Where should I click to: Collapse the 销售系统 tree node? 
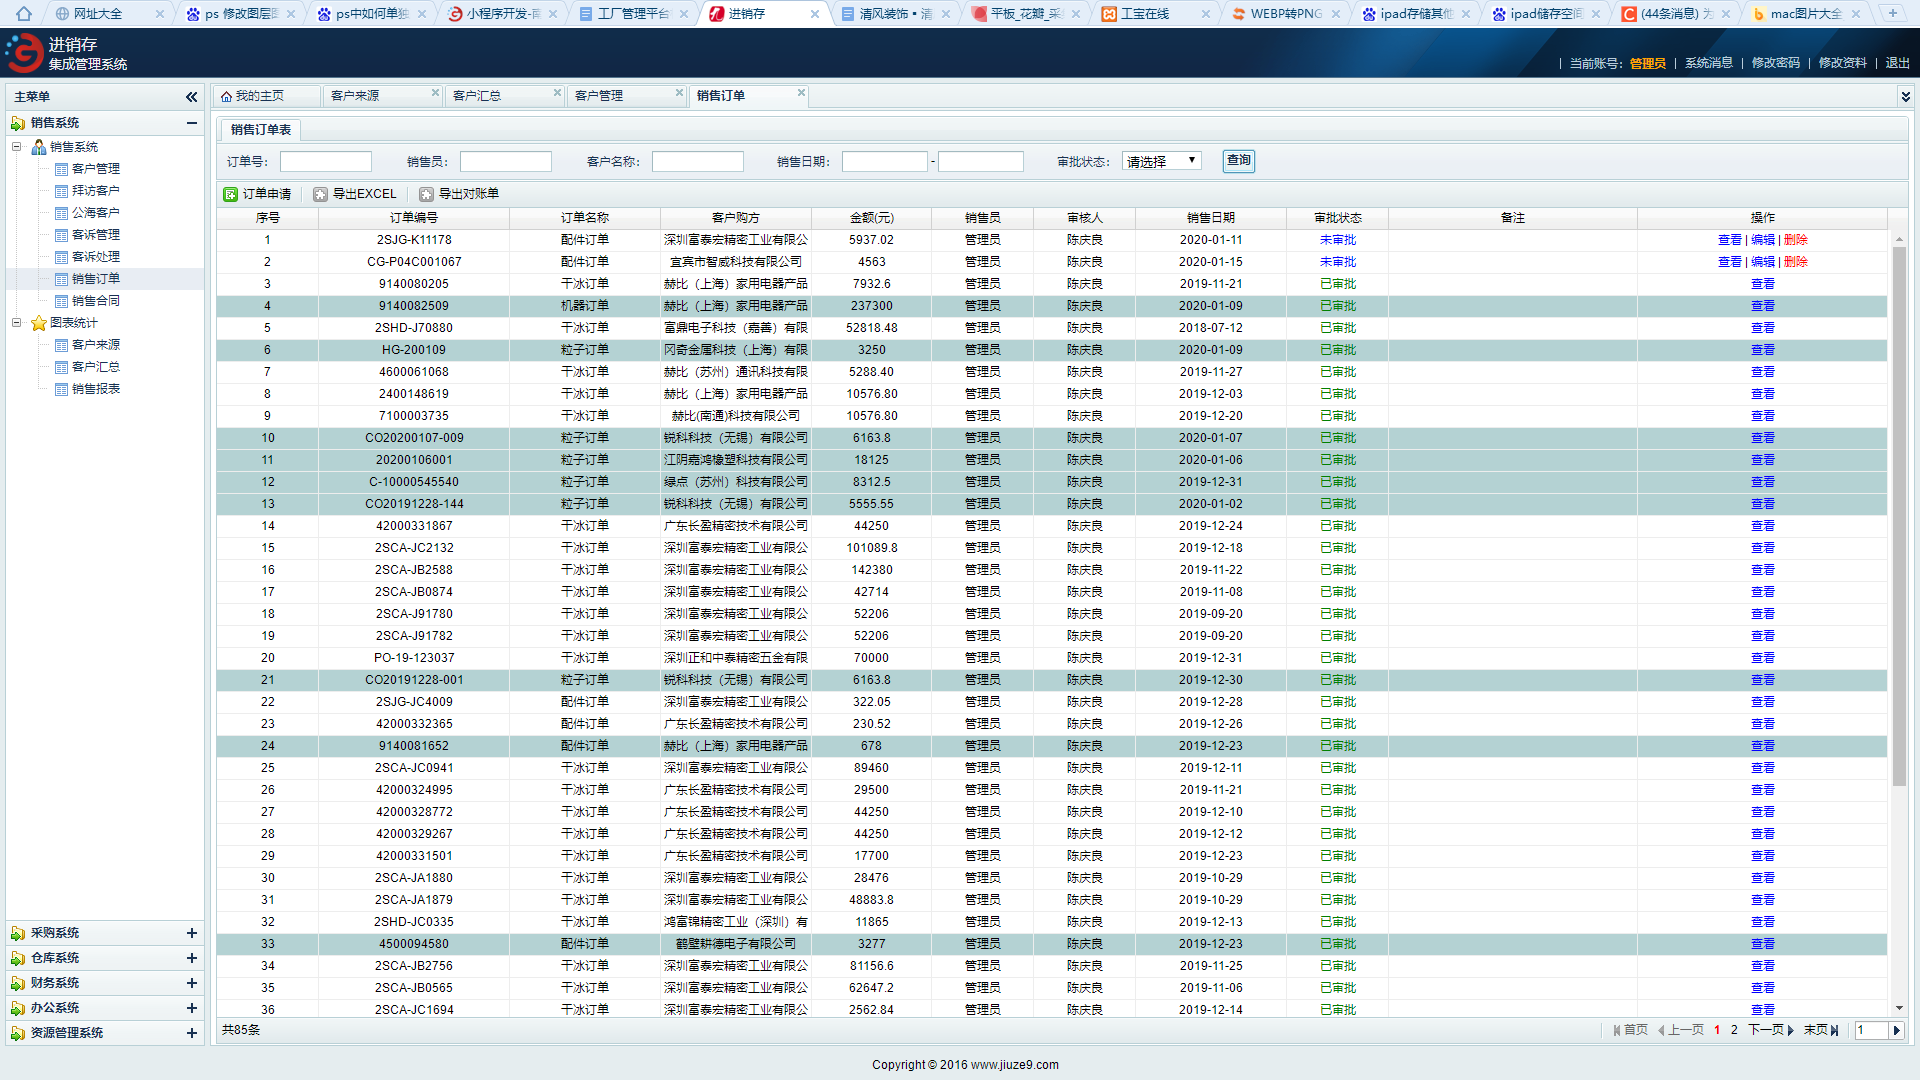(17, 147)
